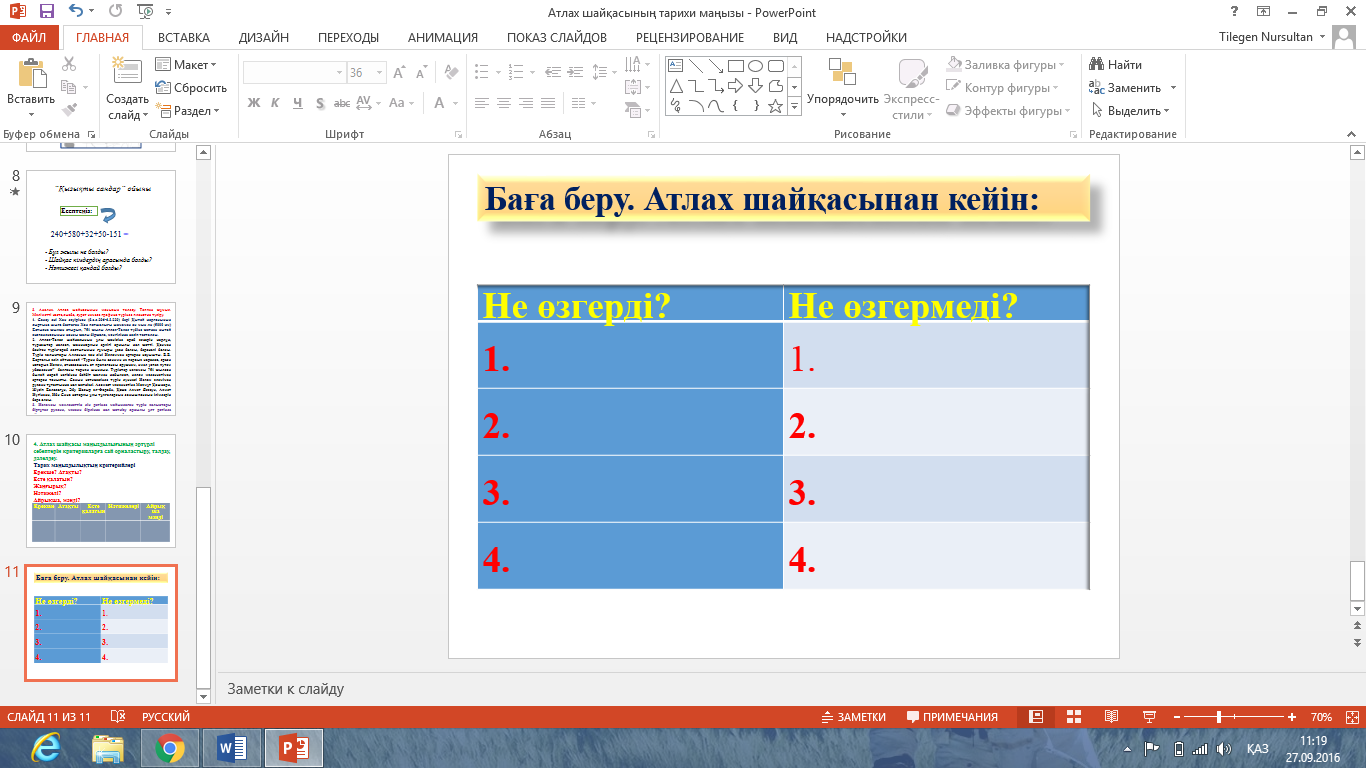Screen dimensions: 1366x768
Task: Click the Undo arrow icon
Action: 78,12
